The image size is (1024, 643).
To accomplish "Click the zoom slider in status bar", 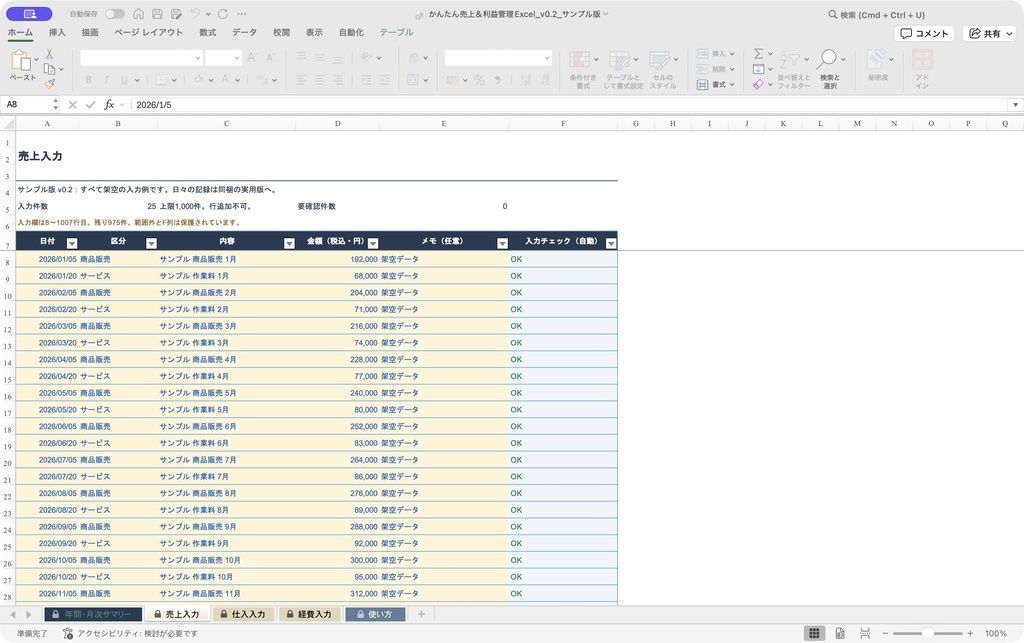I will [x=927, y=633].
